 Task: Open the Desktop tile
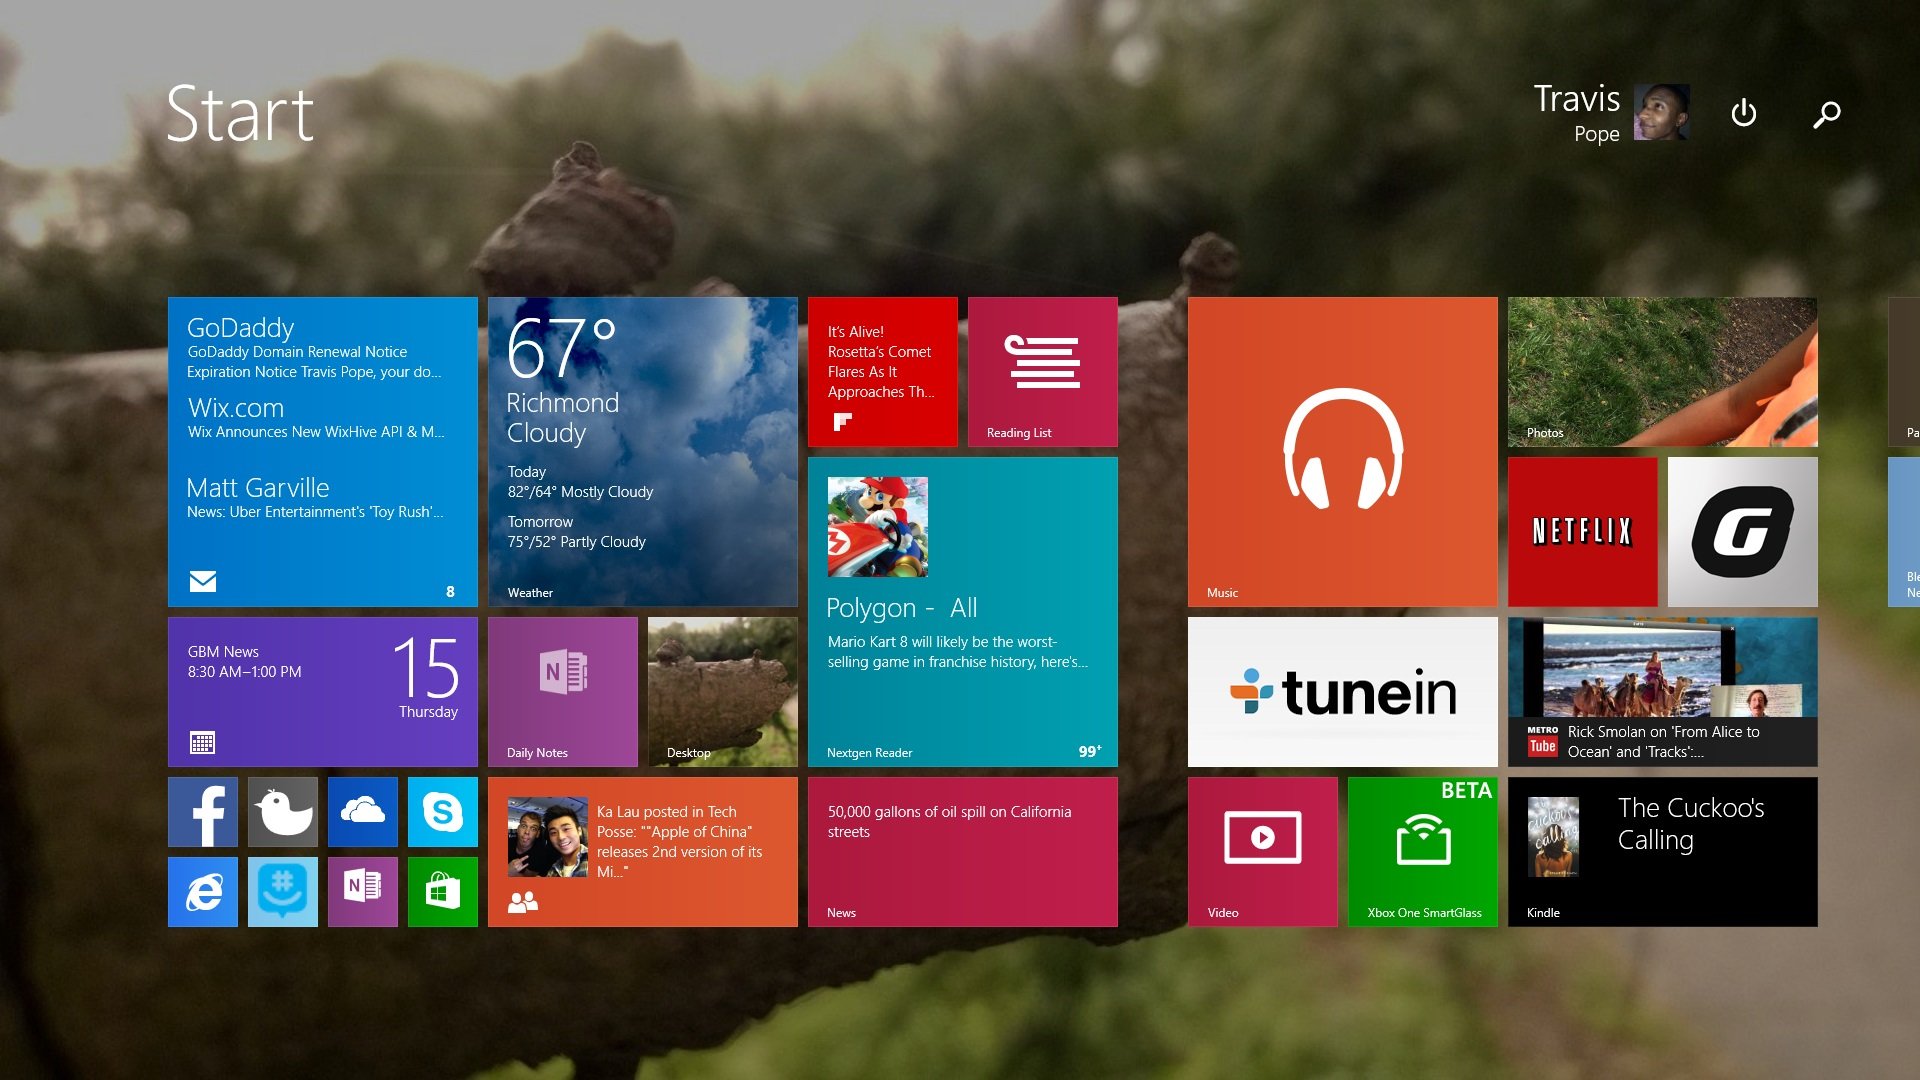(x=722, y=692)
